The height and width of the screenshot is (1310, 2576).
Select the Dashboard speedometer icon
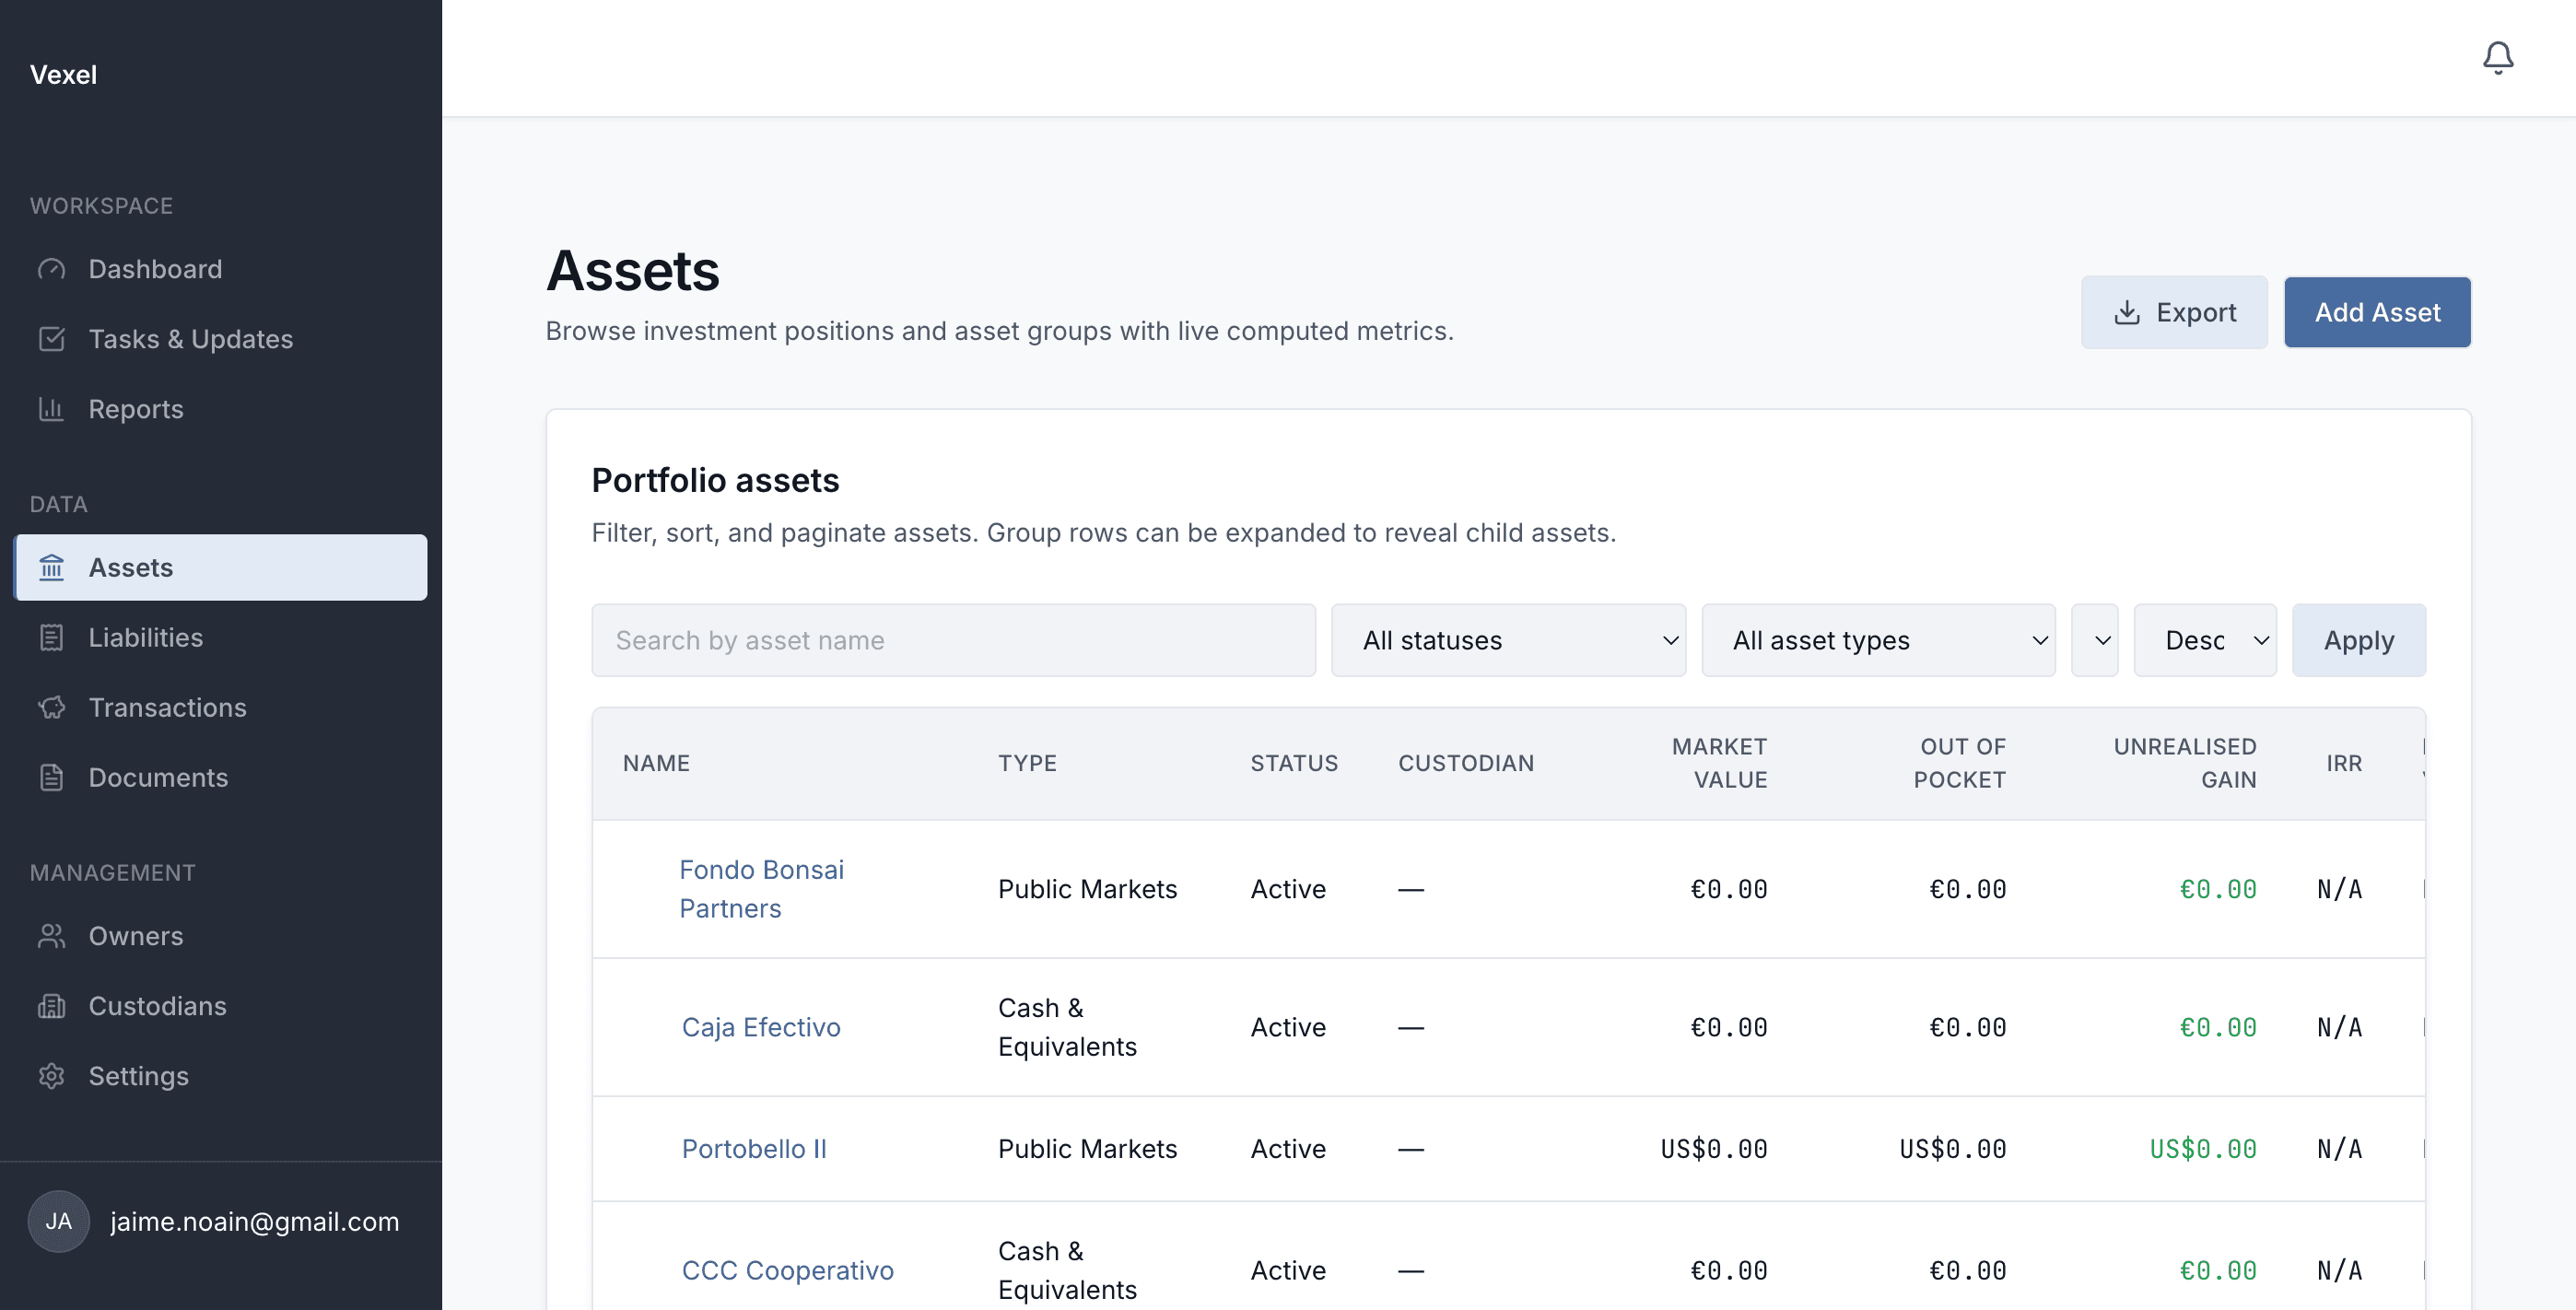(52, 268)
